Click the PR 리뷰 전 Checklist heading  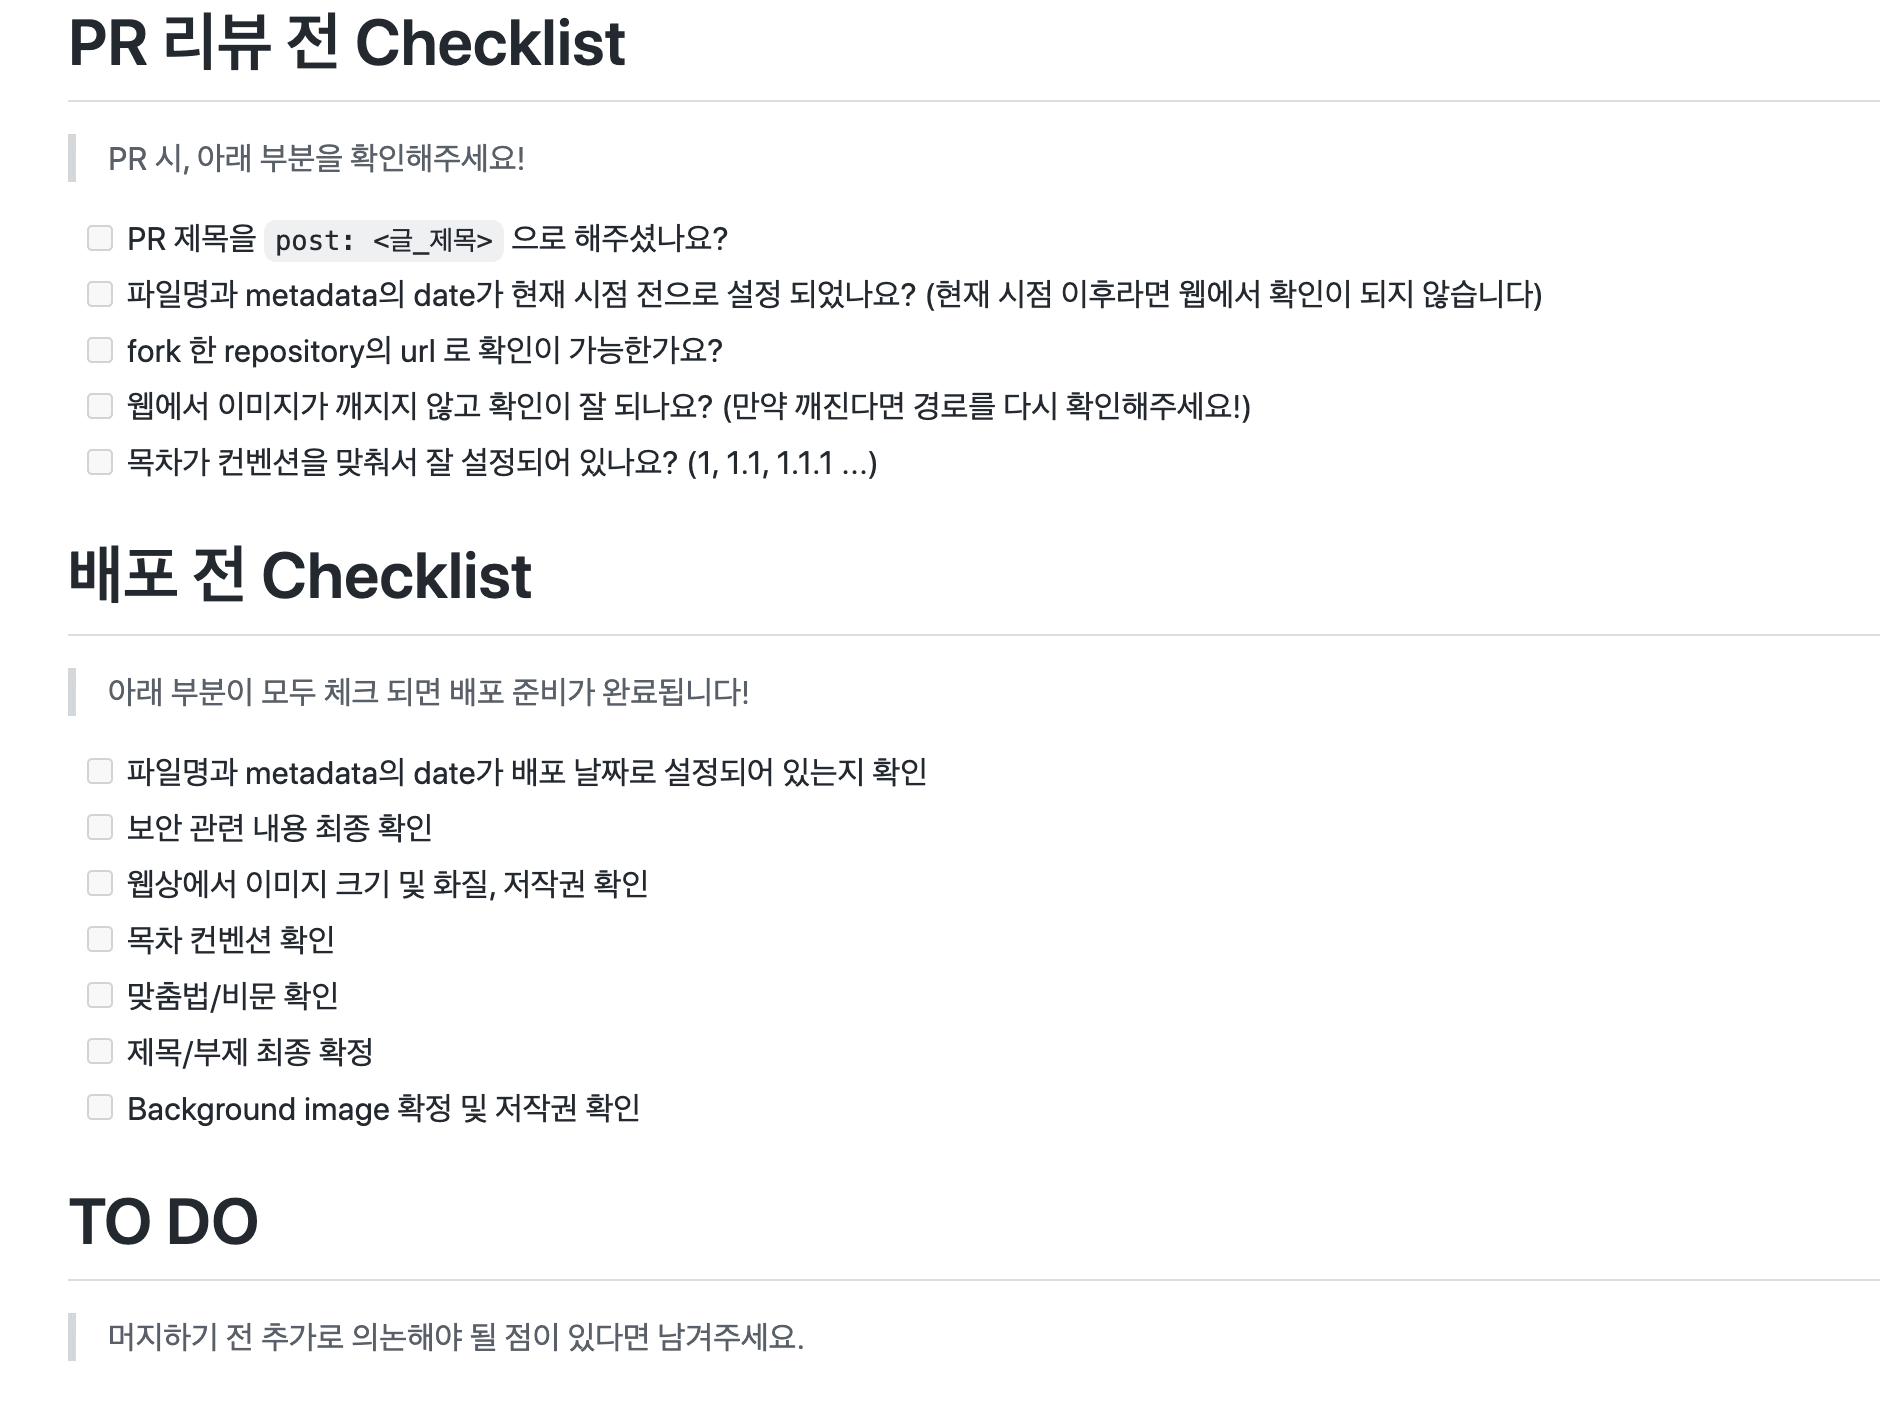pyautogui.click(x=347, y=43)
